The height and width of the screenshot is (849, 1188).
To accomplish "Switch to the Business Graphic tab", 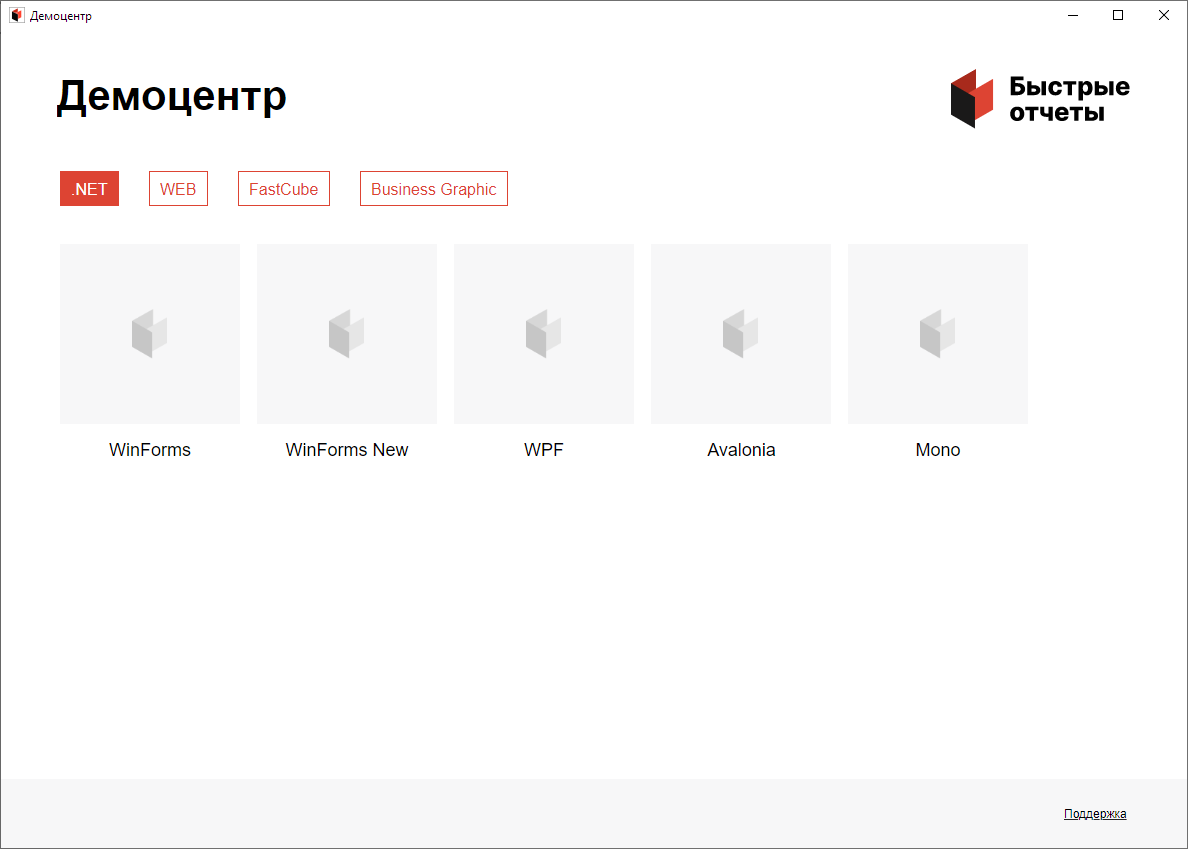I will pyautogui.click(x=433, y=189).
